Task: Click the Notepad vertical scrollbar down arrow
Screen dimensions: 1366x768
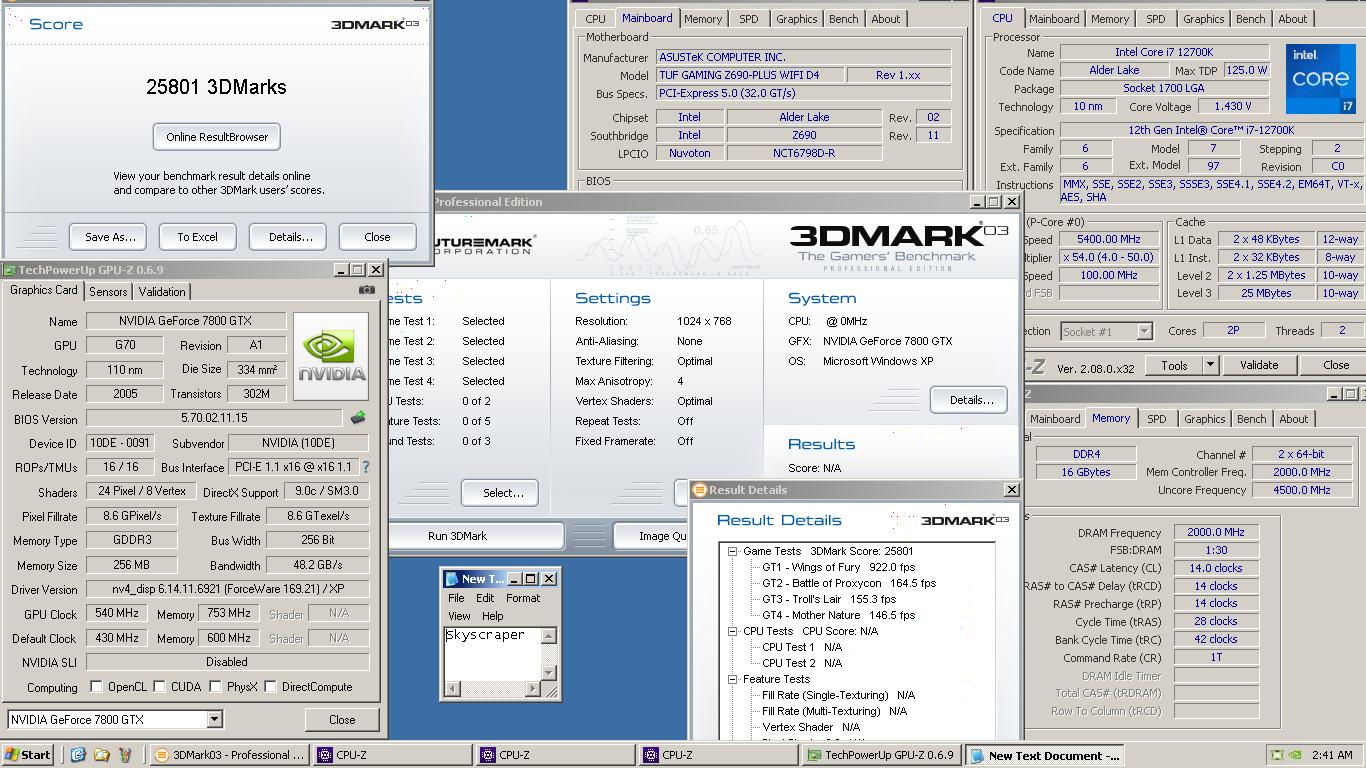Action: click(x=548, y=673)
